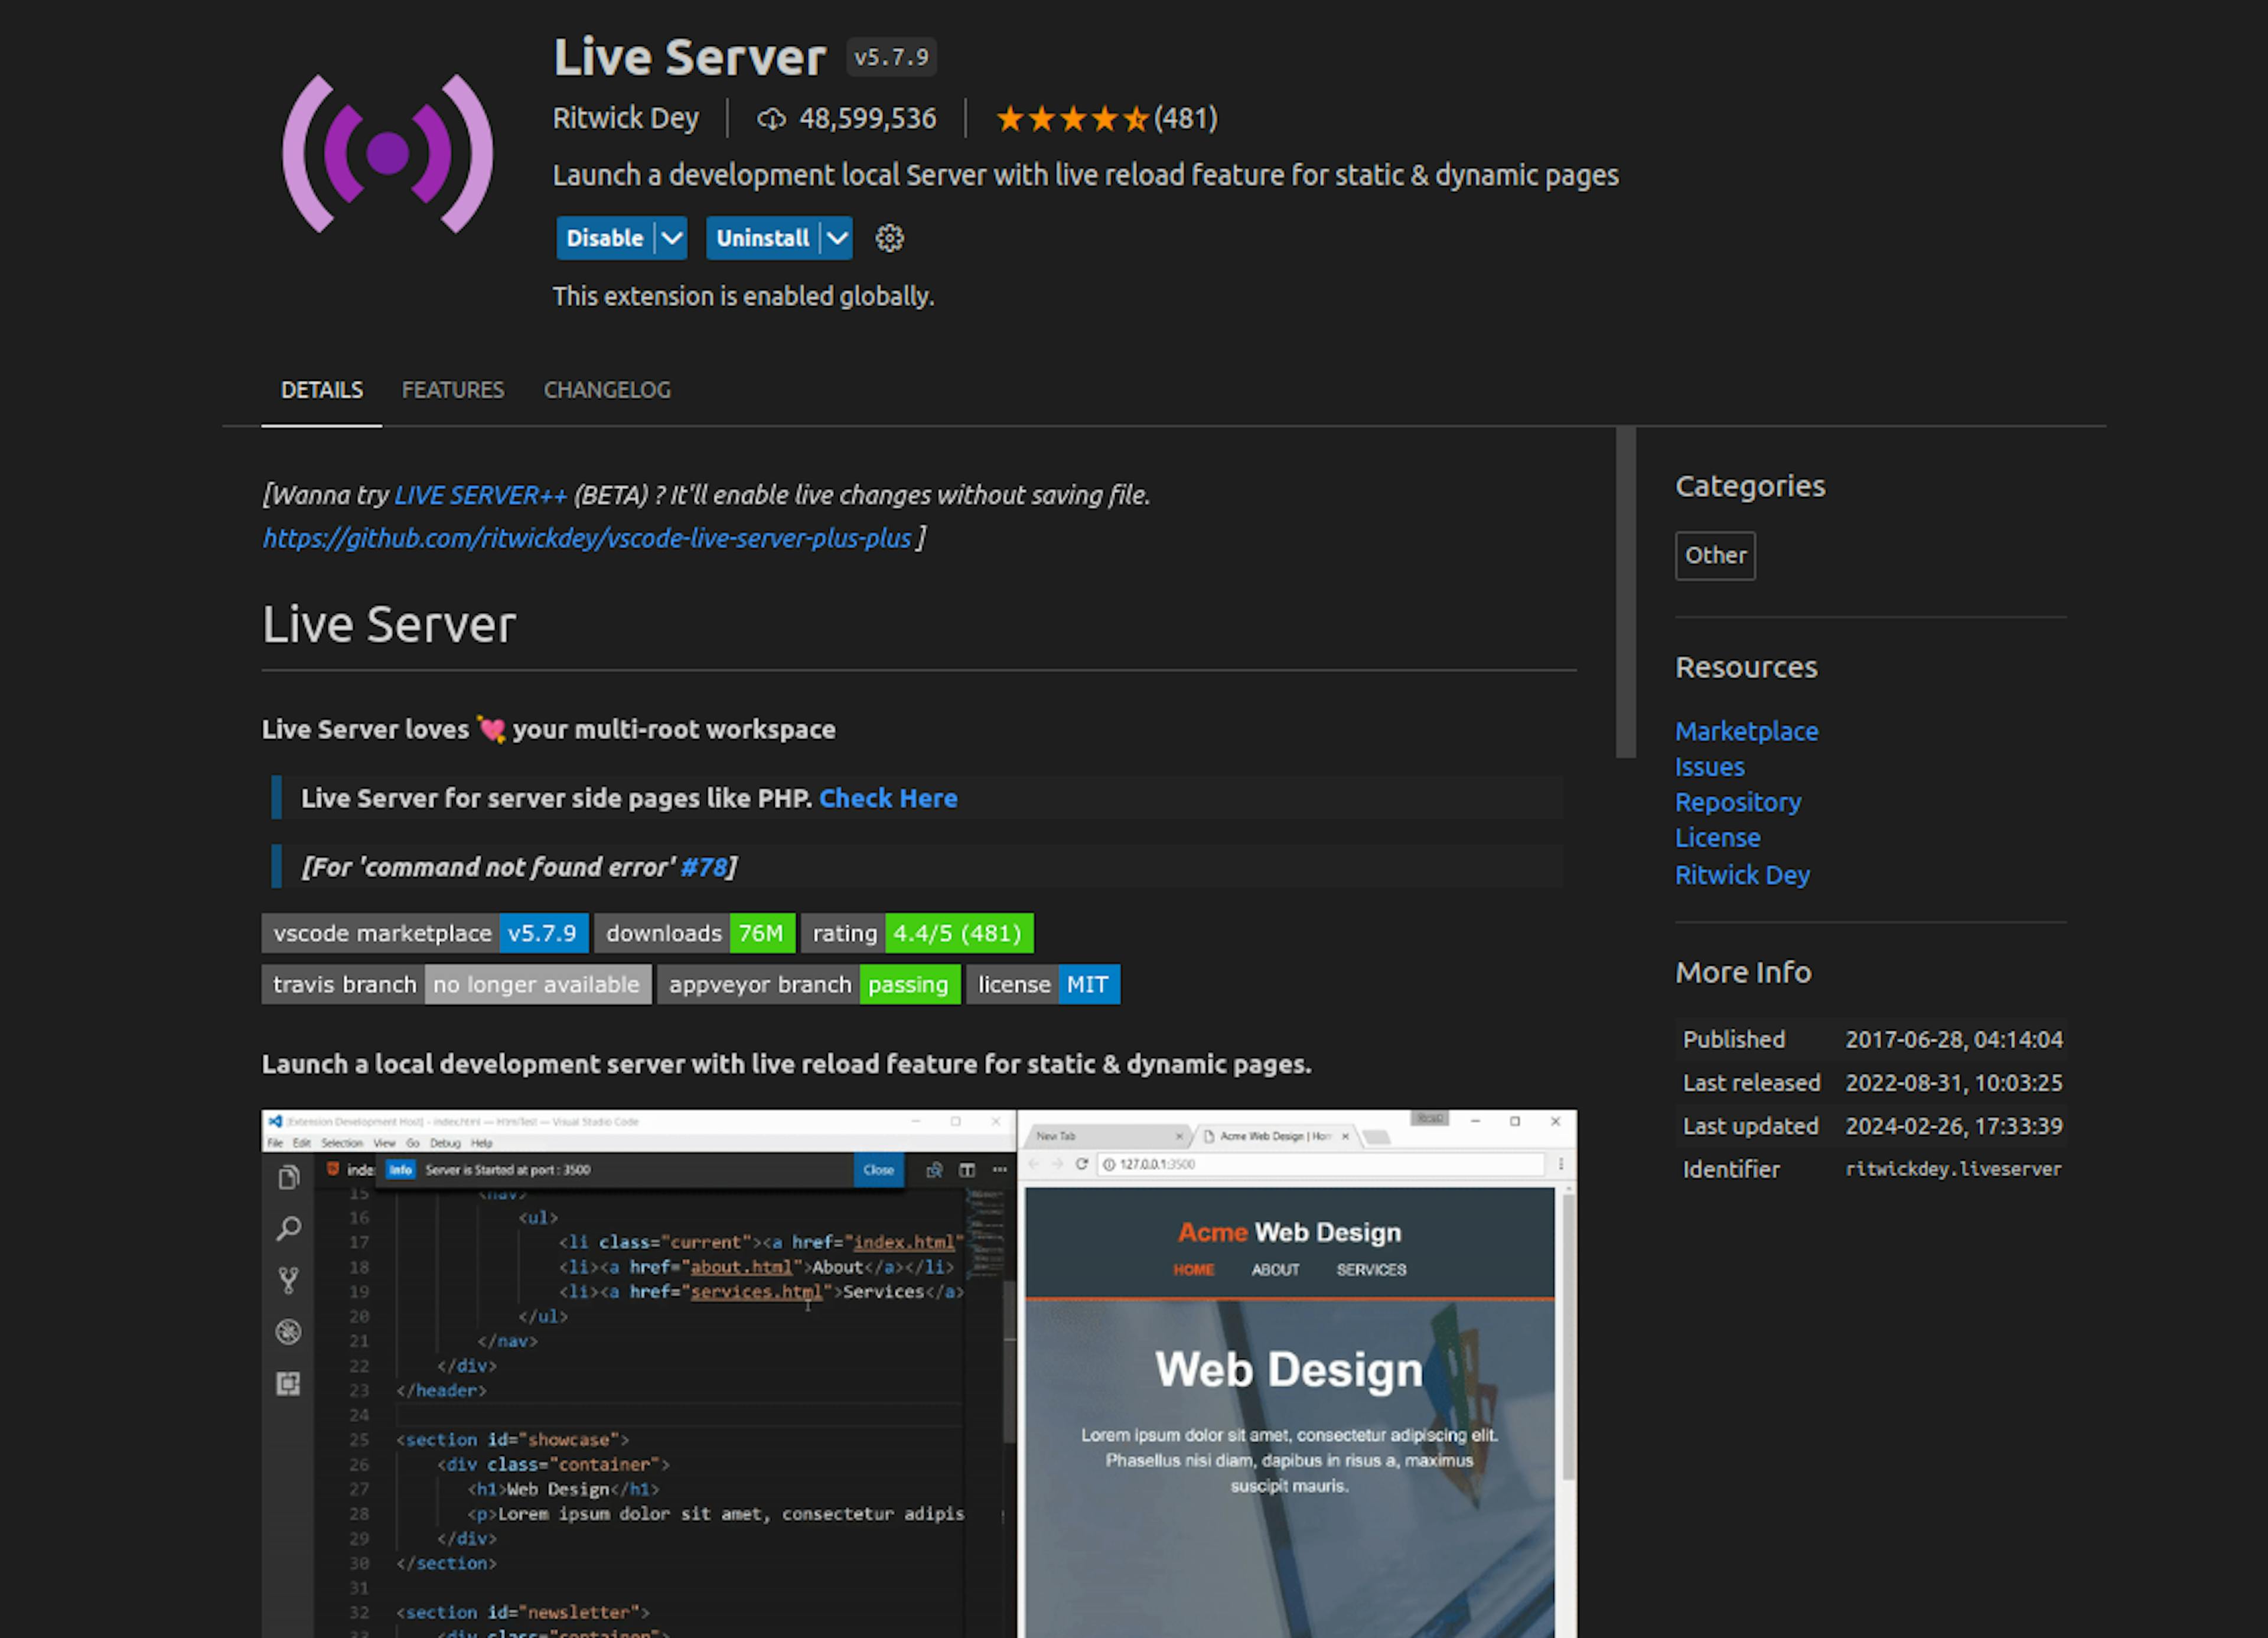Image resolution: width=2268 pixels, height=1638 pixels.
Task: Click the downloads 76M badge
Action: click(695, 933)
